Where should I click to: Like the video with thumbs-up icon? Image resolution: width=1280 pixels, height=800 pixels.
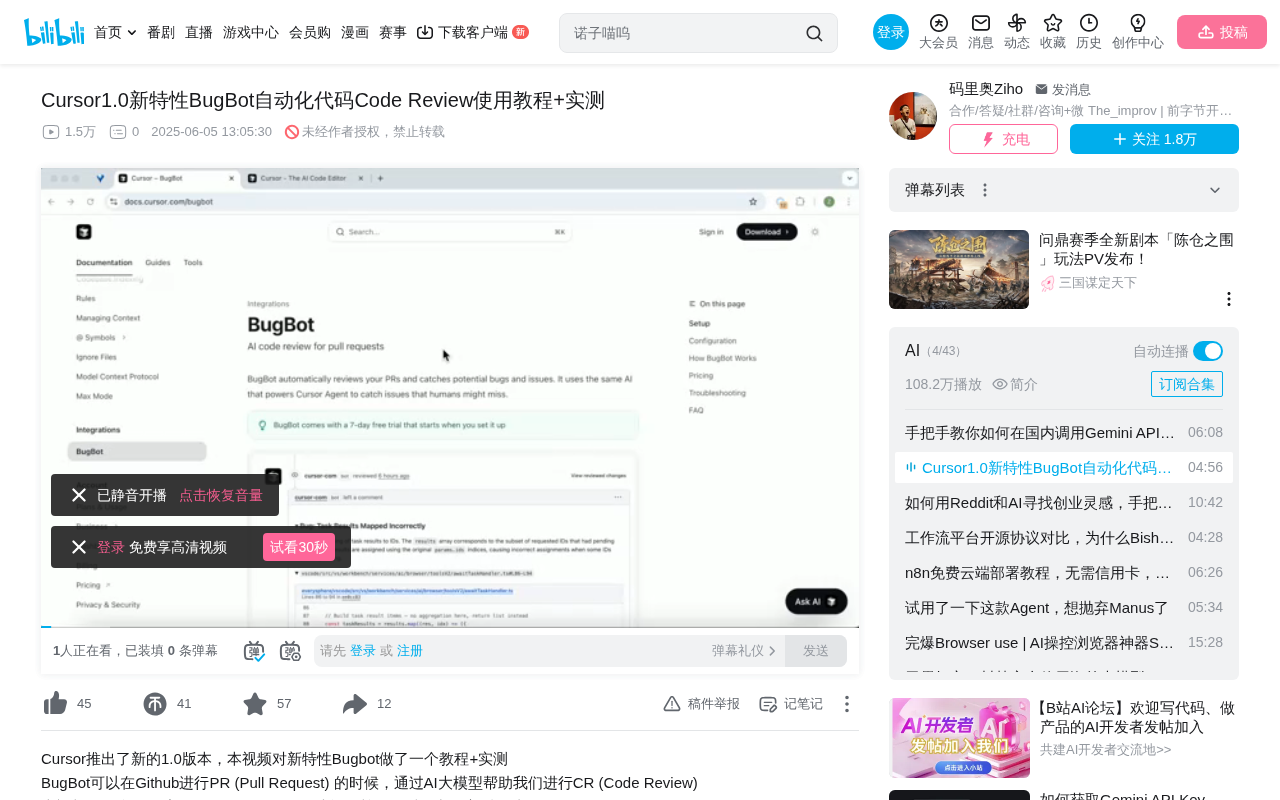56,704
